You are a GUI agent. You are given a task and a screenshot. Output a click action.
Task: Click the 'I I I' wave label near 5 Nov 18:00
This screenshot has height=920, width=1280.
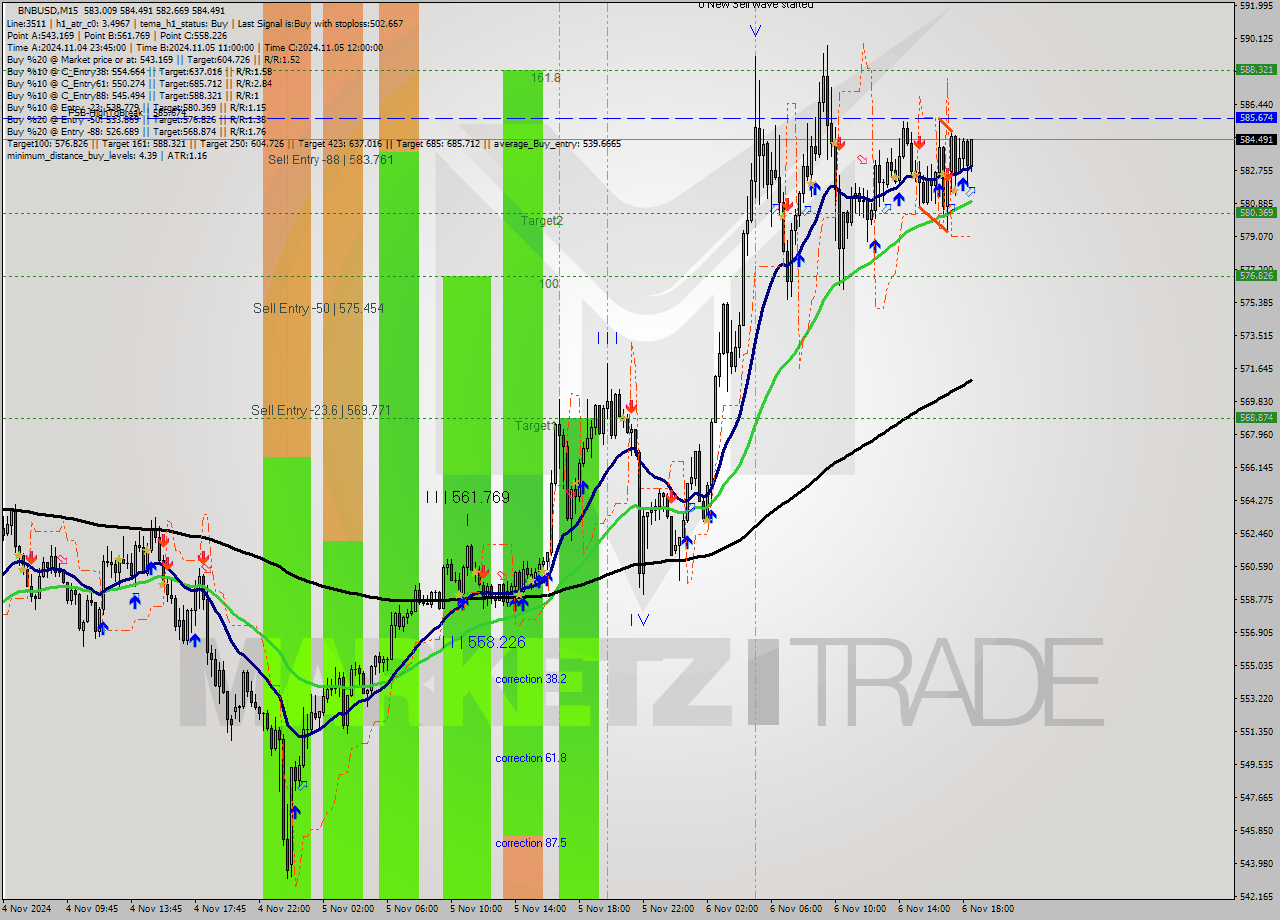click(x=607, y=338)
